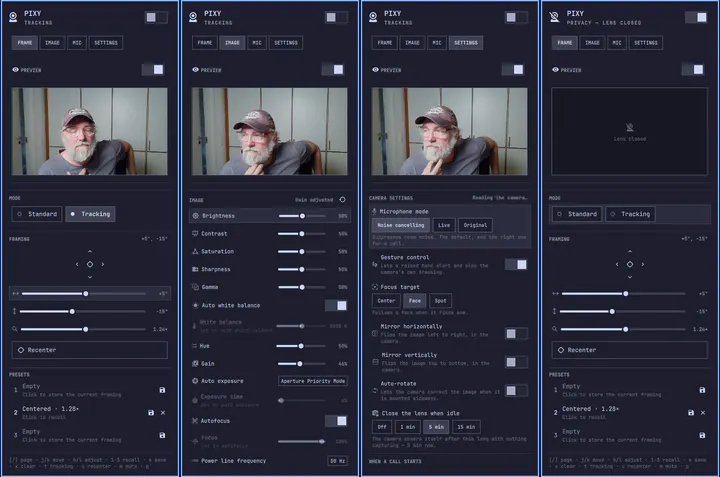The width and height of the screenshot is (720, 477).
Task: Click camera preview image in the Settings-tab panel
Action: click(450, 131)
